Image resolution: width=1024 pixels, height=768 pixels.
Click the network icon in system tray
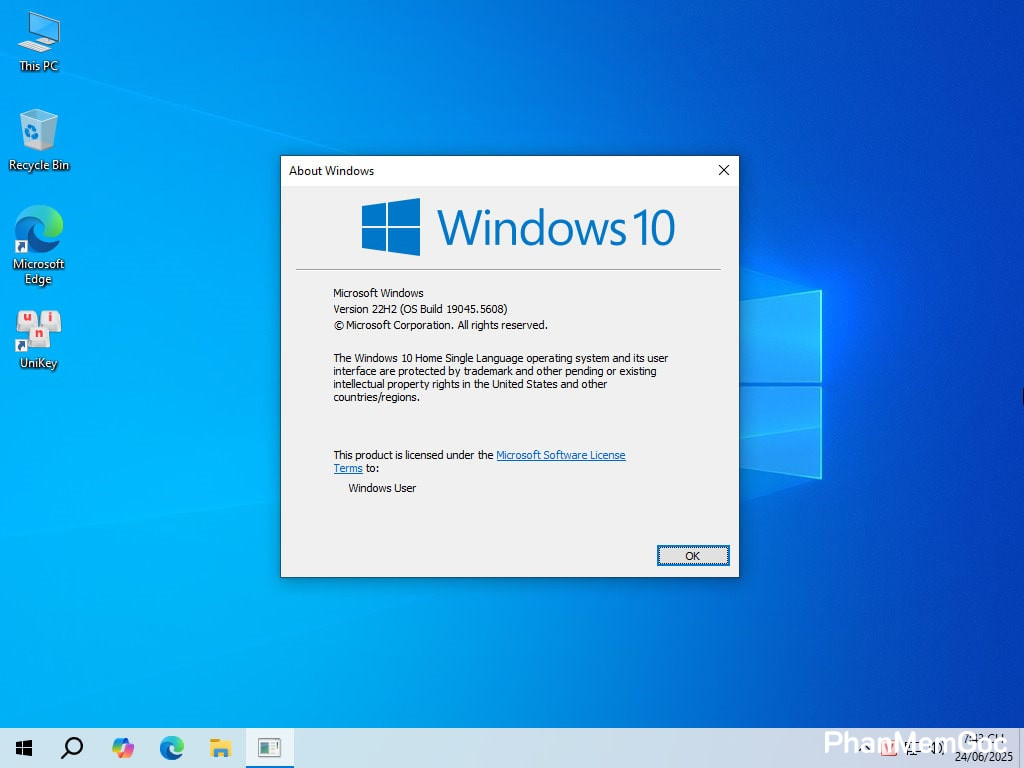click(912, 748)
